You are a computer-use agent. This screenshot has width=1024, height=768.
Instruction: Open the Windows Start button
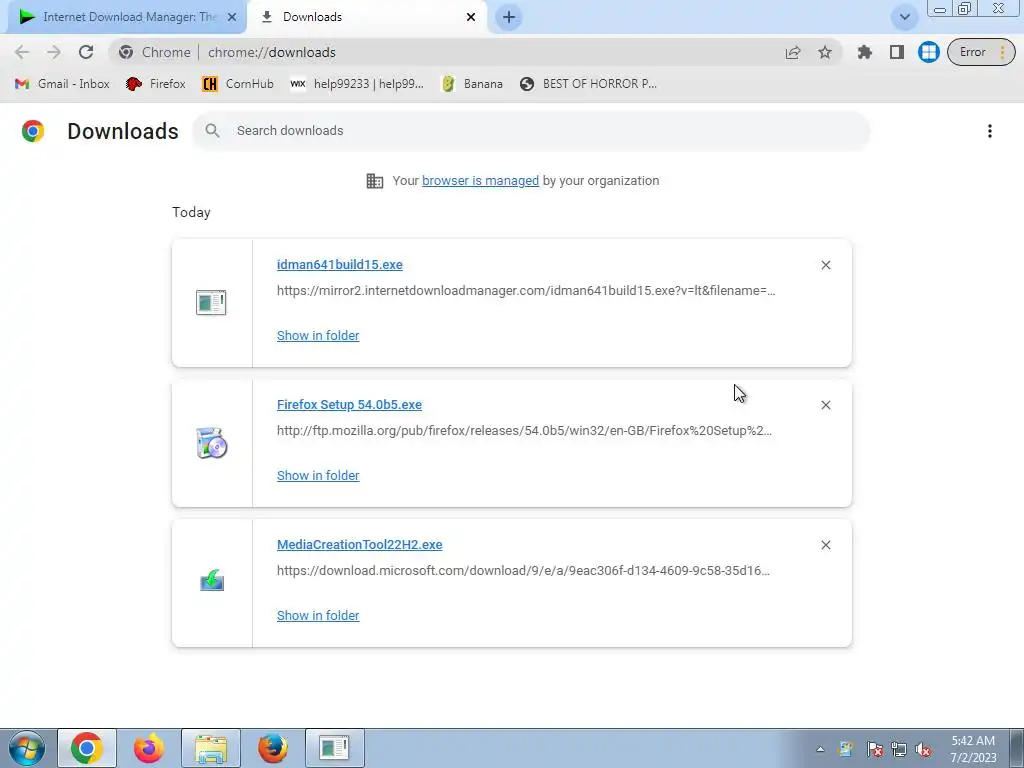point(27,748)
